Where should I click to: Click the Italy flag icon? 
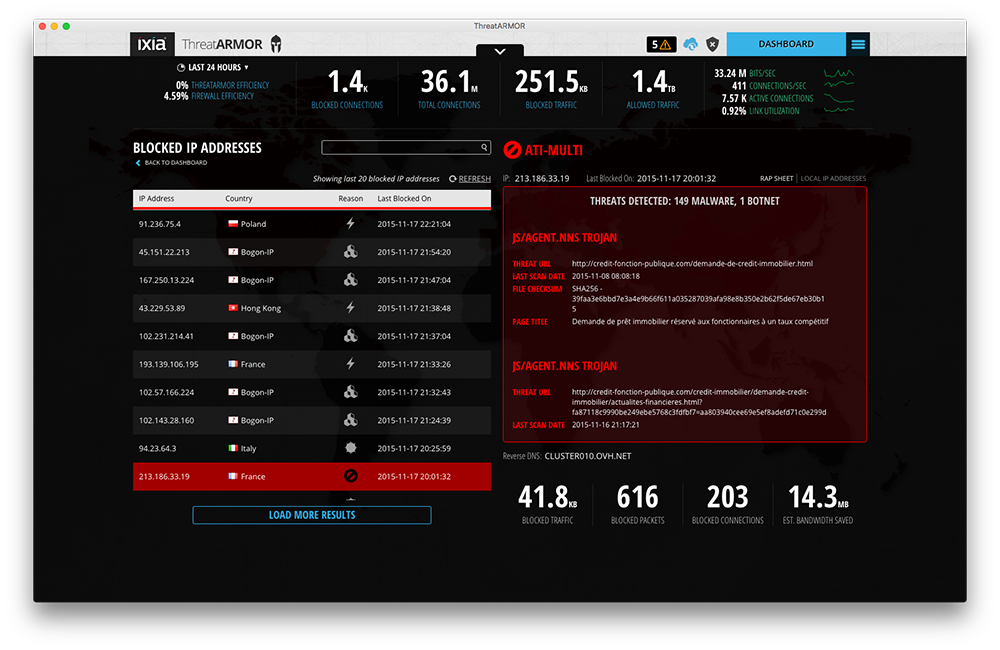coord(233,448)
